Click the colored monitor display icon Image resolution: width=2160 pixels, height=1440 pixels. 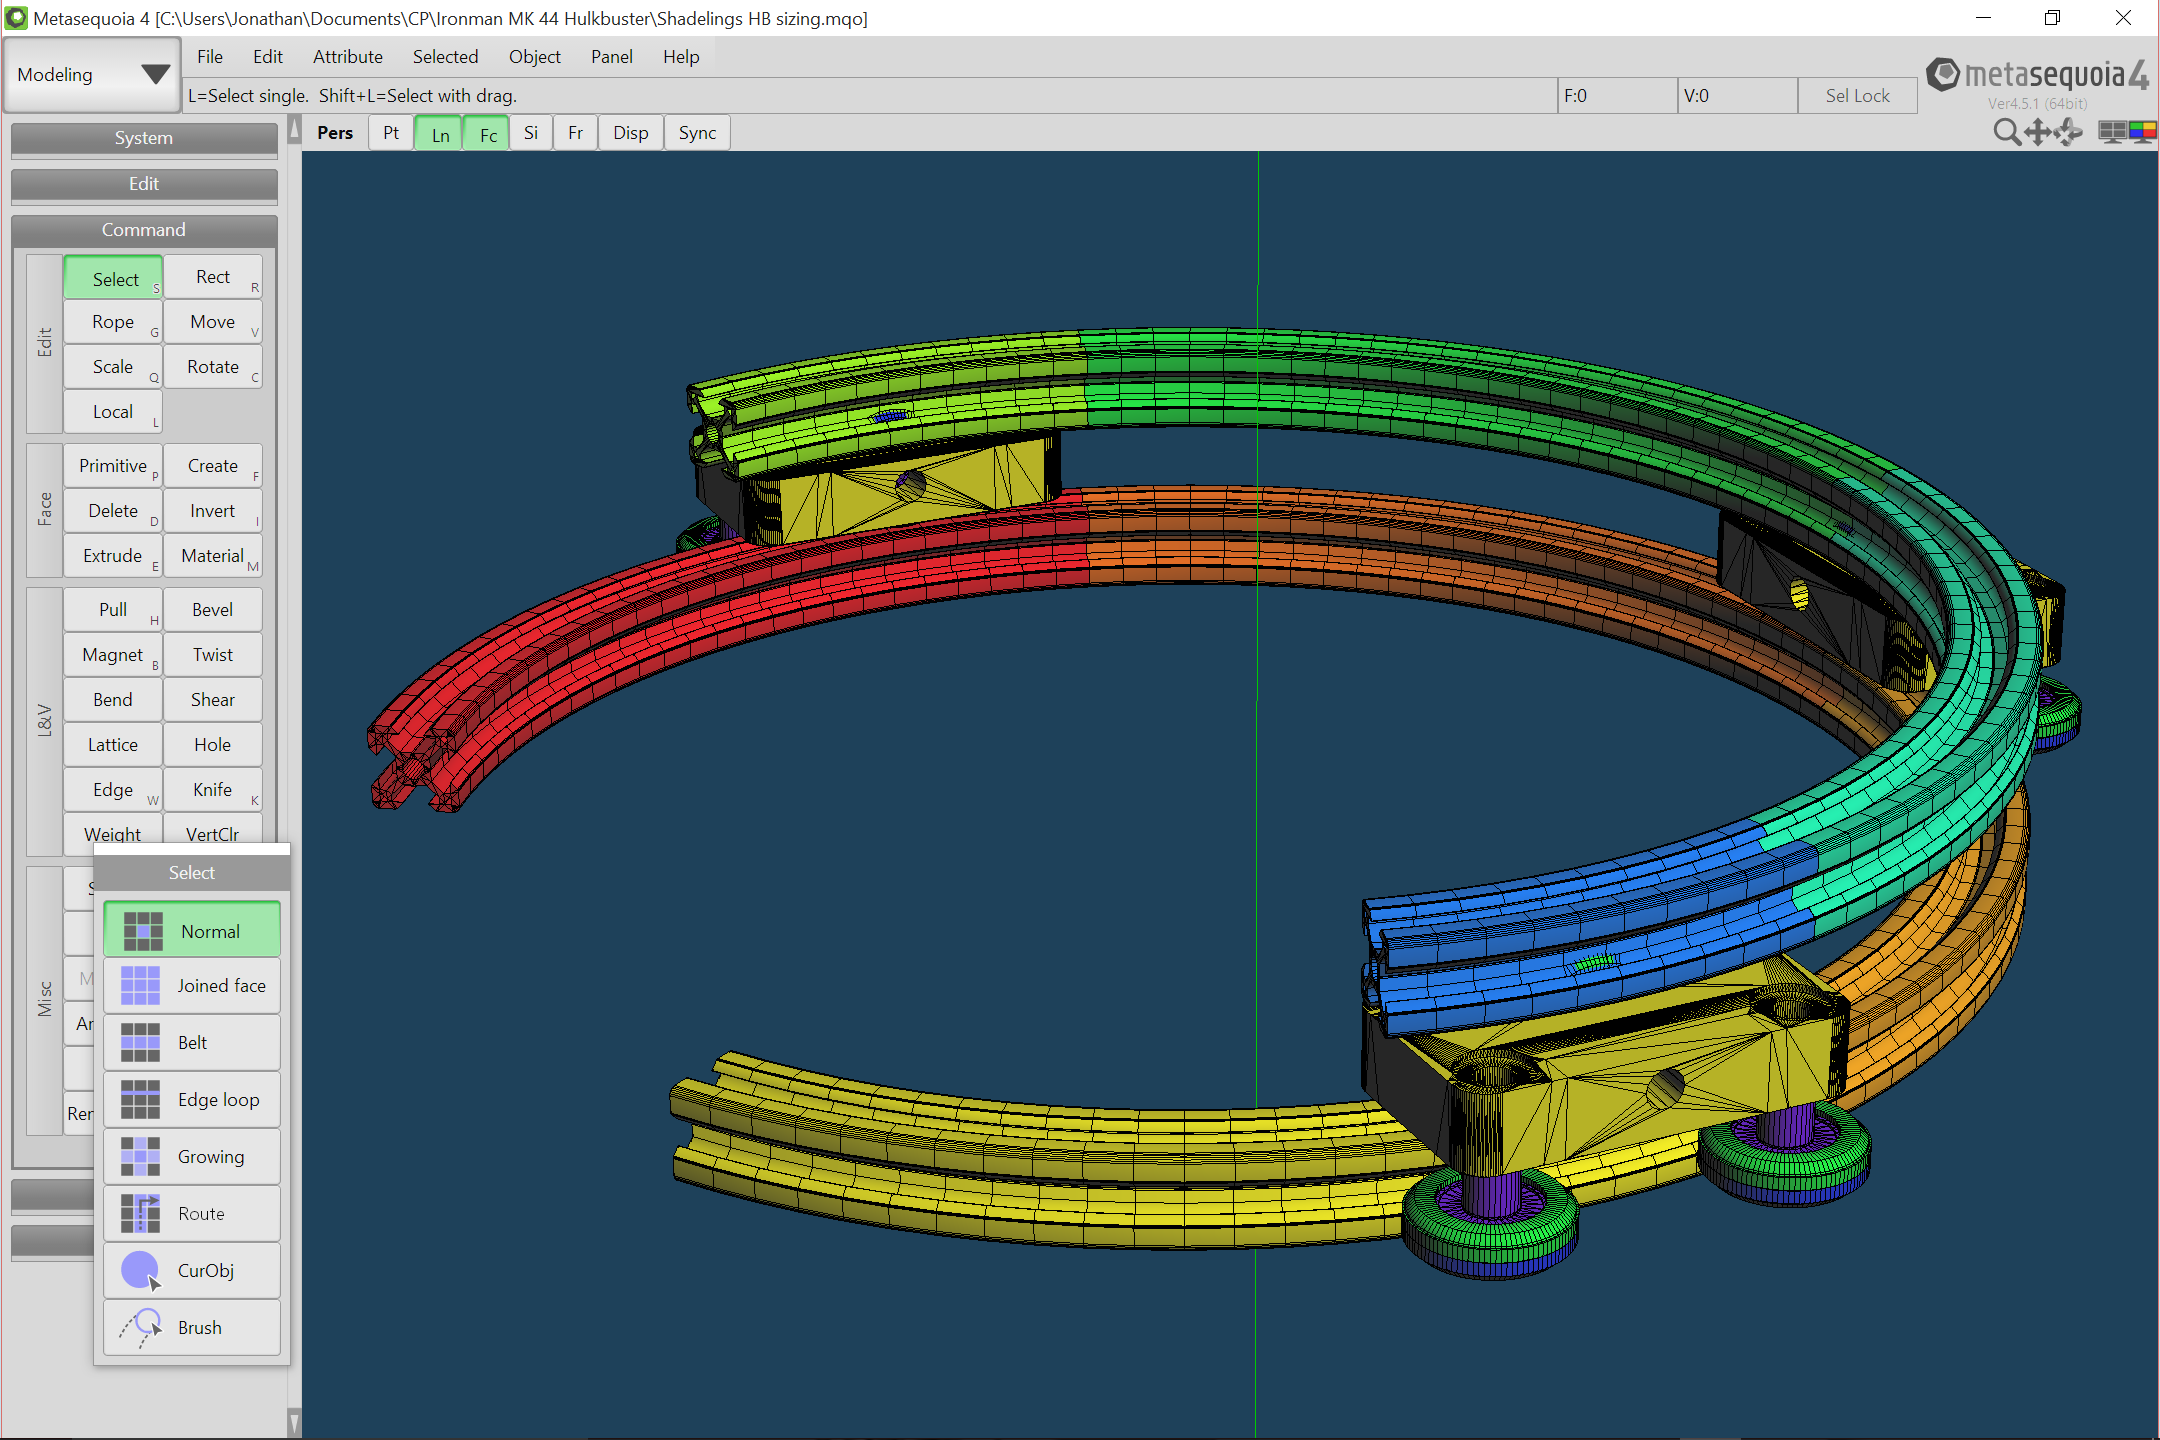[x=2142, y=132]
